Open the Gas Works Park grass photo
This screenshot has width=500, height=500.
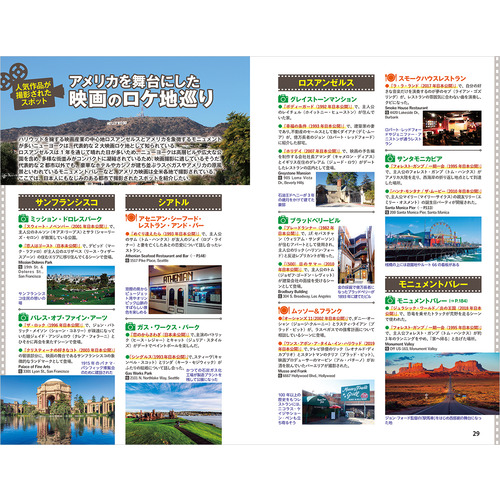[173, 414]
